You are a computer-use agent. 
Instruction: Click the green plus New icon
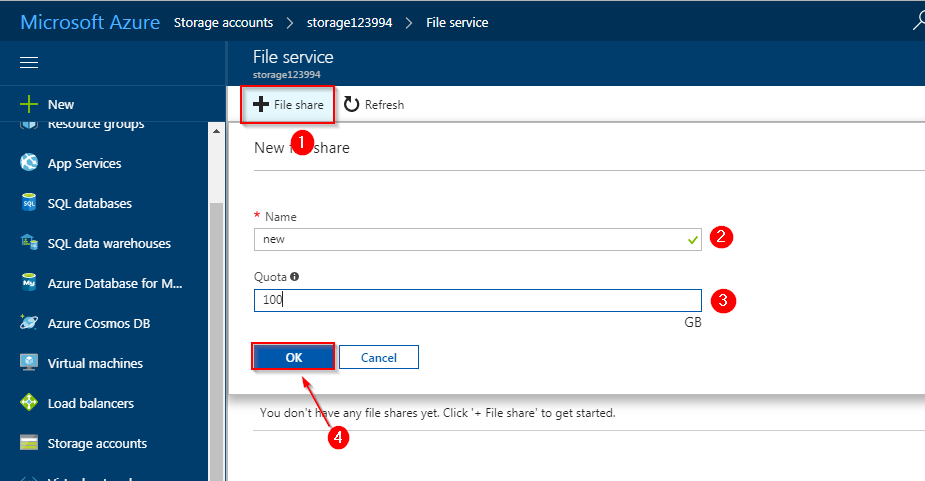click(29, 104)
